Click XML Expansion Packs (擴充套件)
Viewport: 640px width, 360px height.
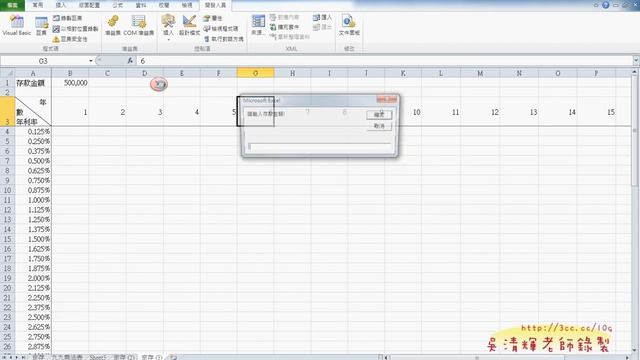(x=284, y=27)
